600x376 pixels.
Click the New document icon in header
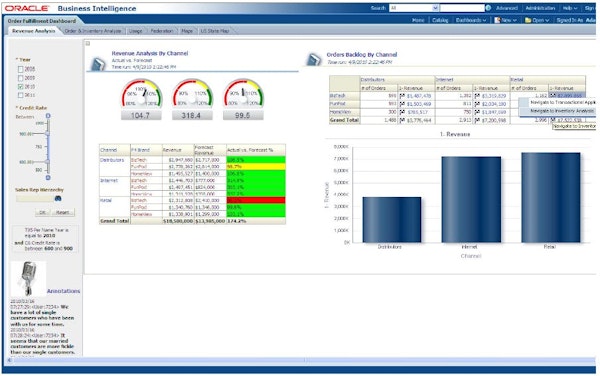tap(497, 20)
